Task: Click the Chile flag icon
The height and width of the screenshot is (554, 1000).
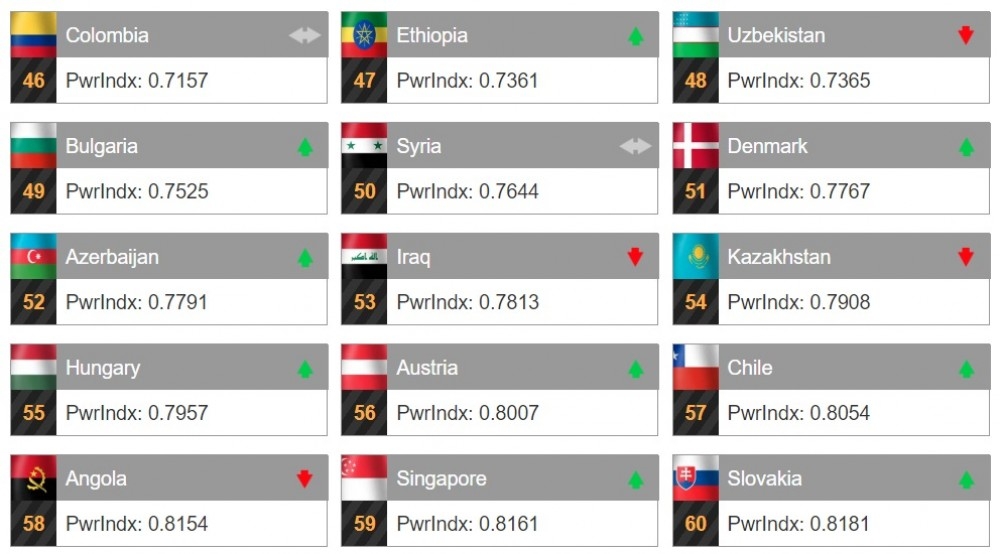Action: pos(695,367)
